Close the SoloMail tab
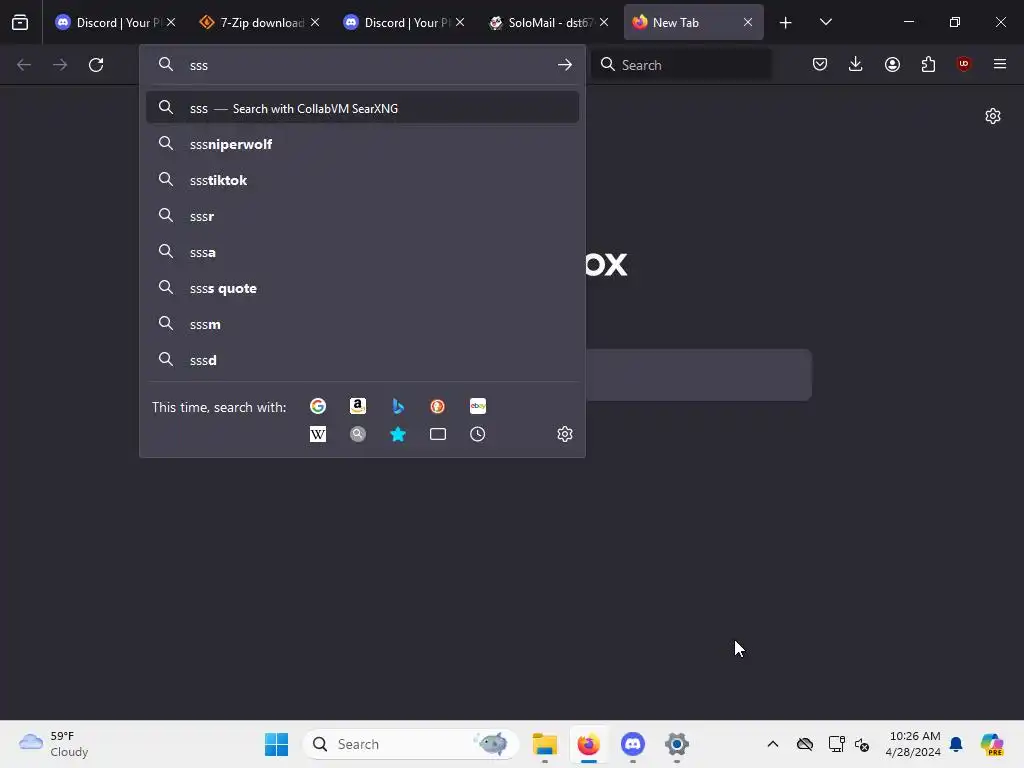Image resolution: width=1024 pixels, height=768 pixels. pos(604,22)
